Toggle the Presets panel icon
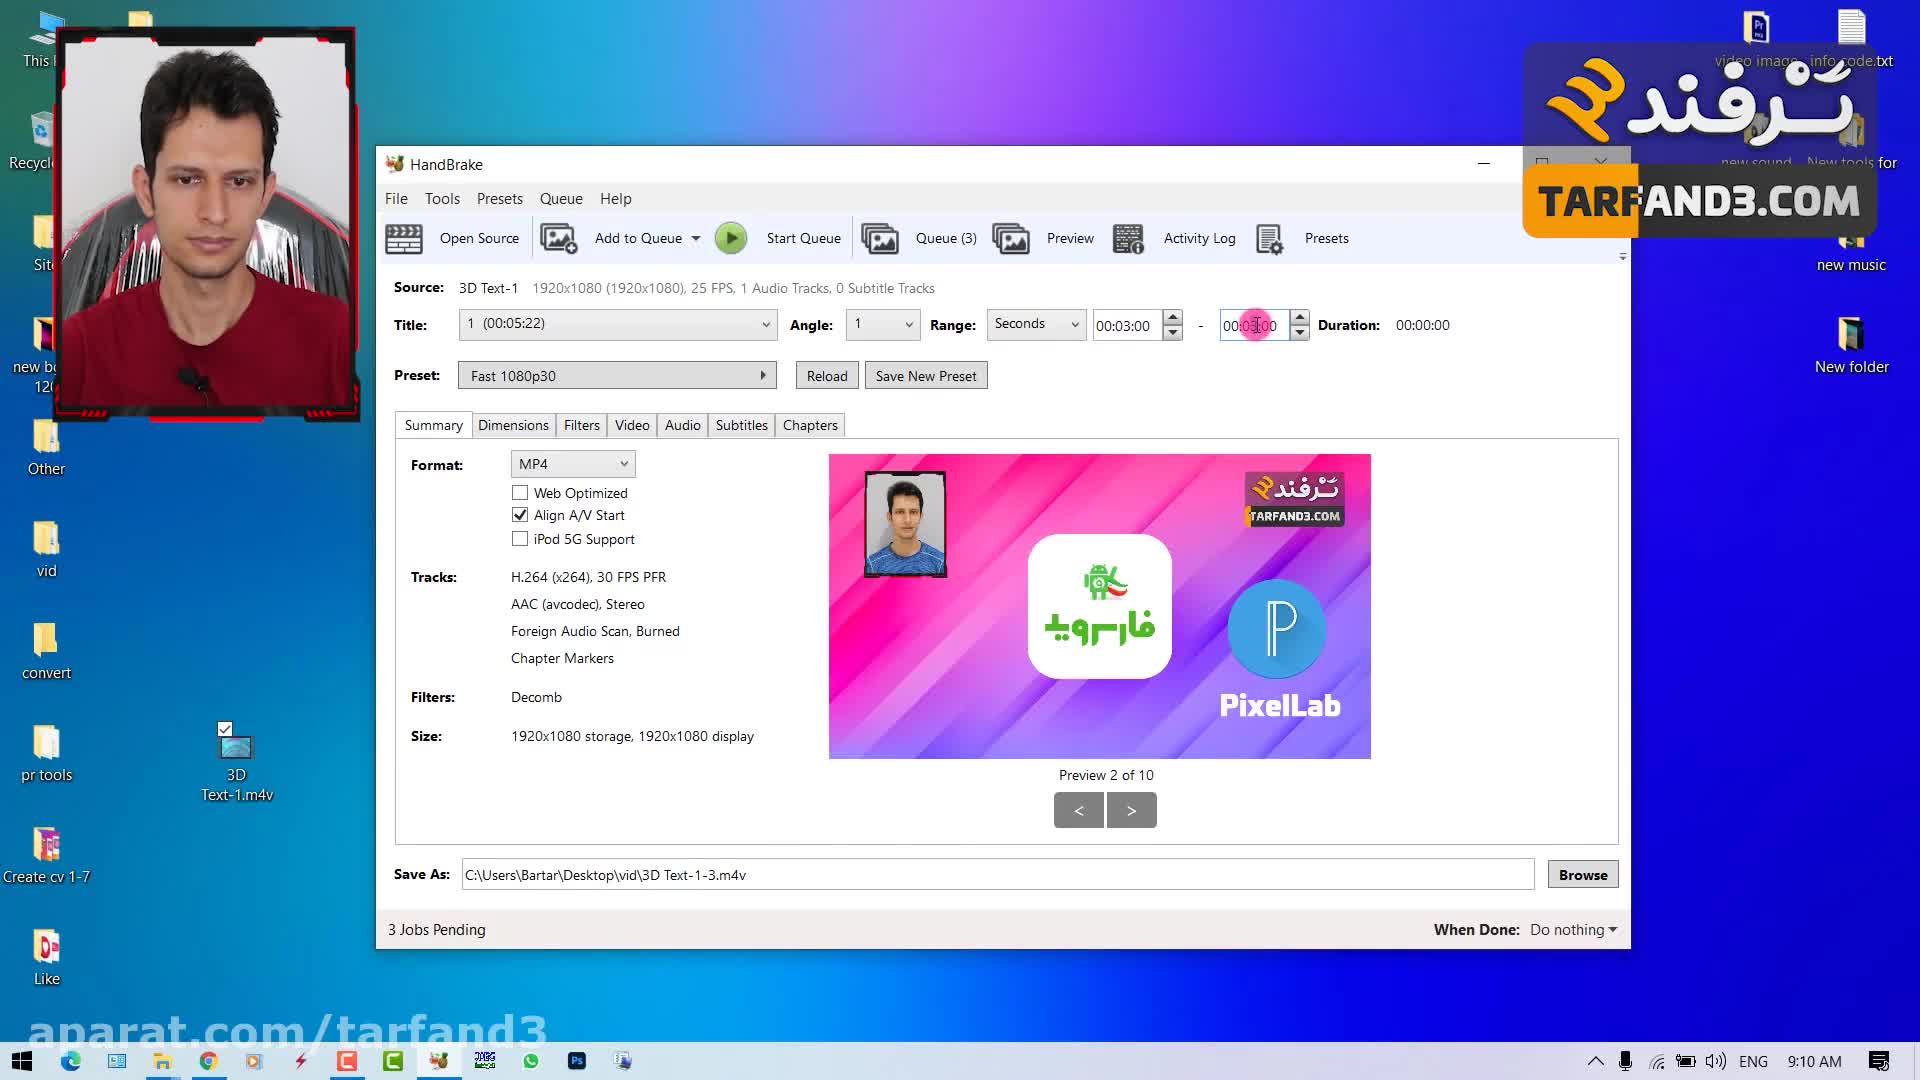The height and width of the screenshot is (1080, 1920). coord(1269,239)
